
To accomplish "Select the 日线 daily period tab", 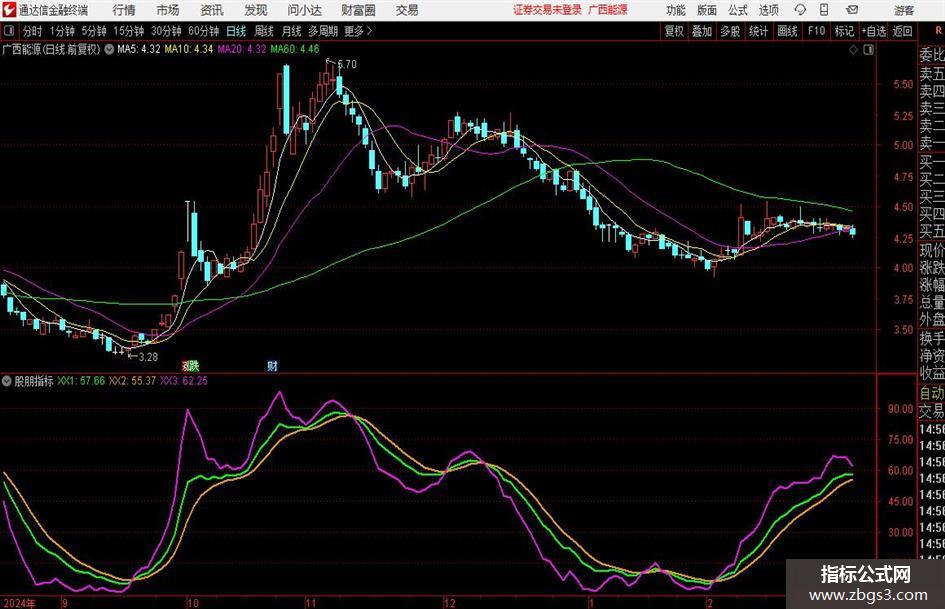I will [236, 31].
